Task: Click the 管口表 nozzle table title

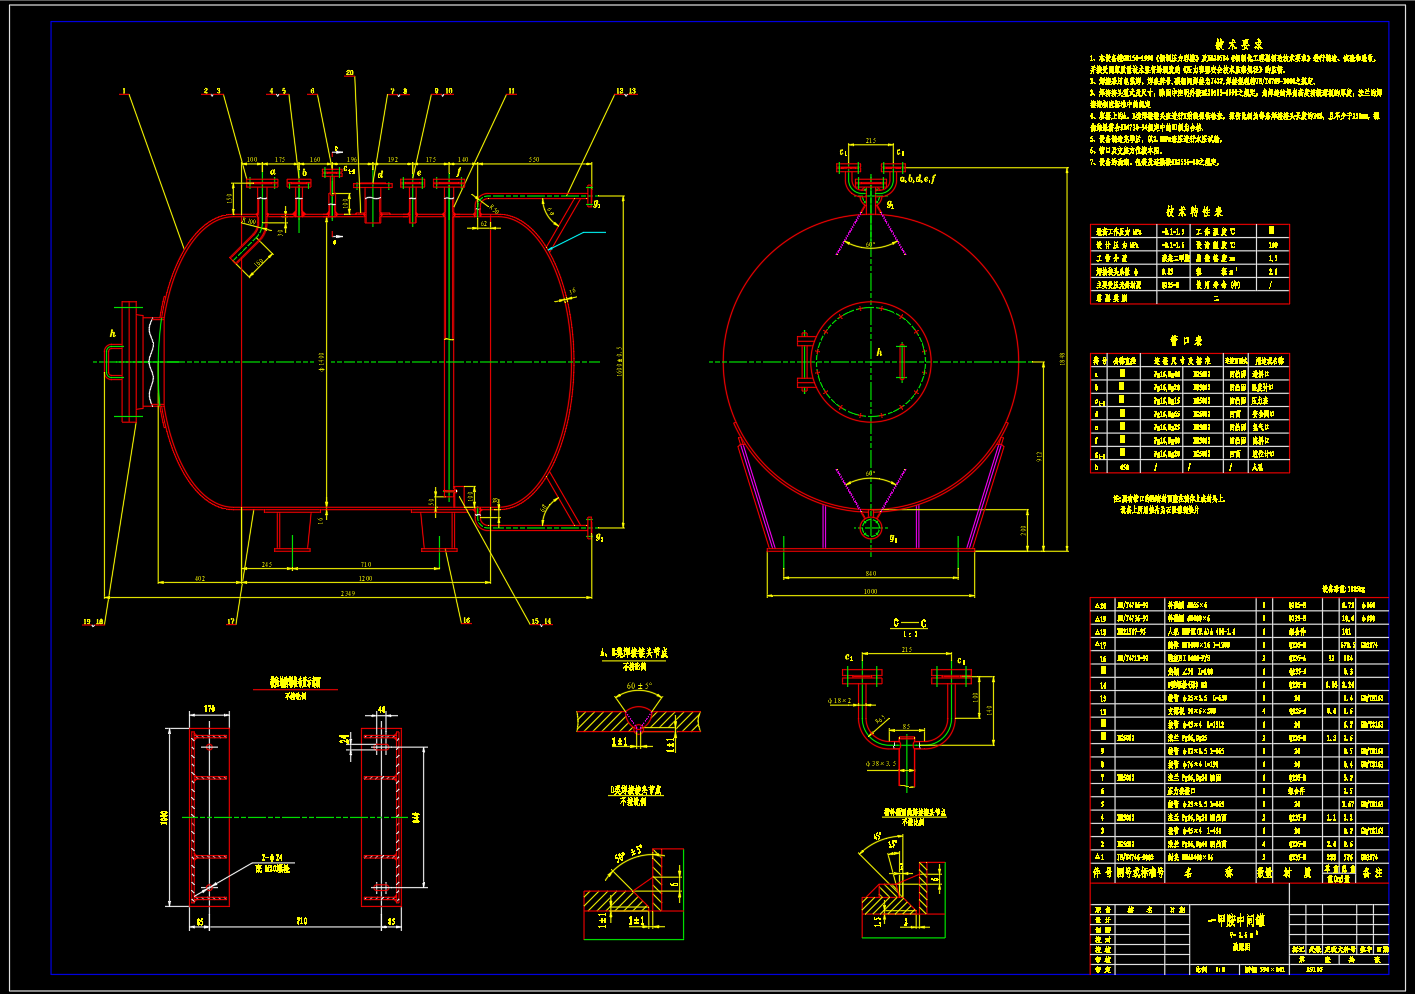Action: click(1186, 341)
